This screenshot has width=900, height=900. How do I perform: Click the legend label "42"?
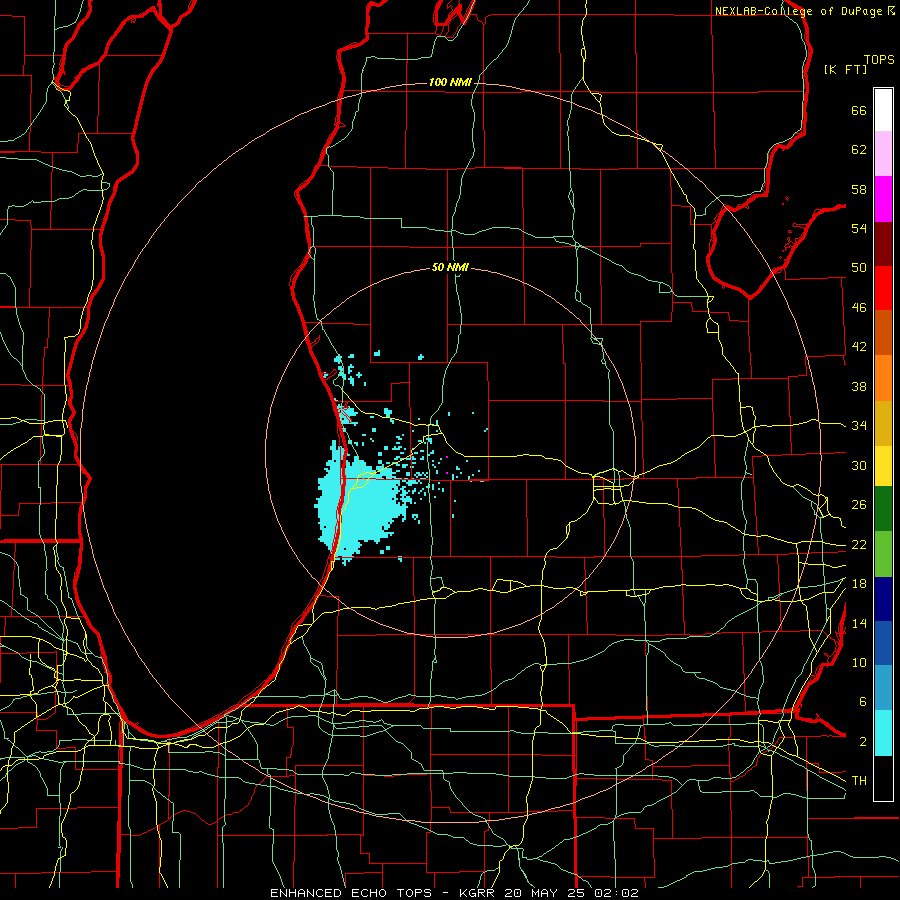click(859, 347)
